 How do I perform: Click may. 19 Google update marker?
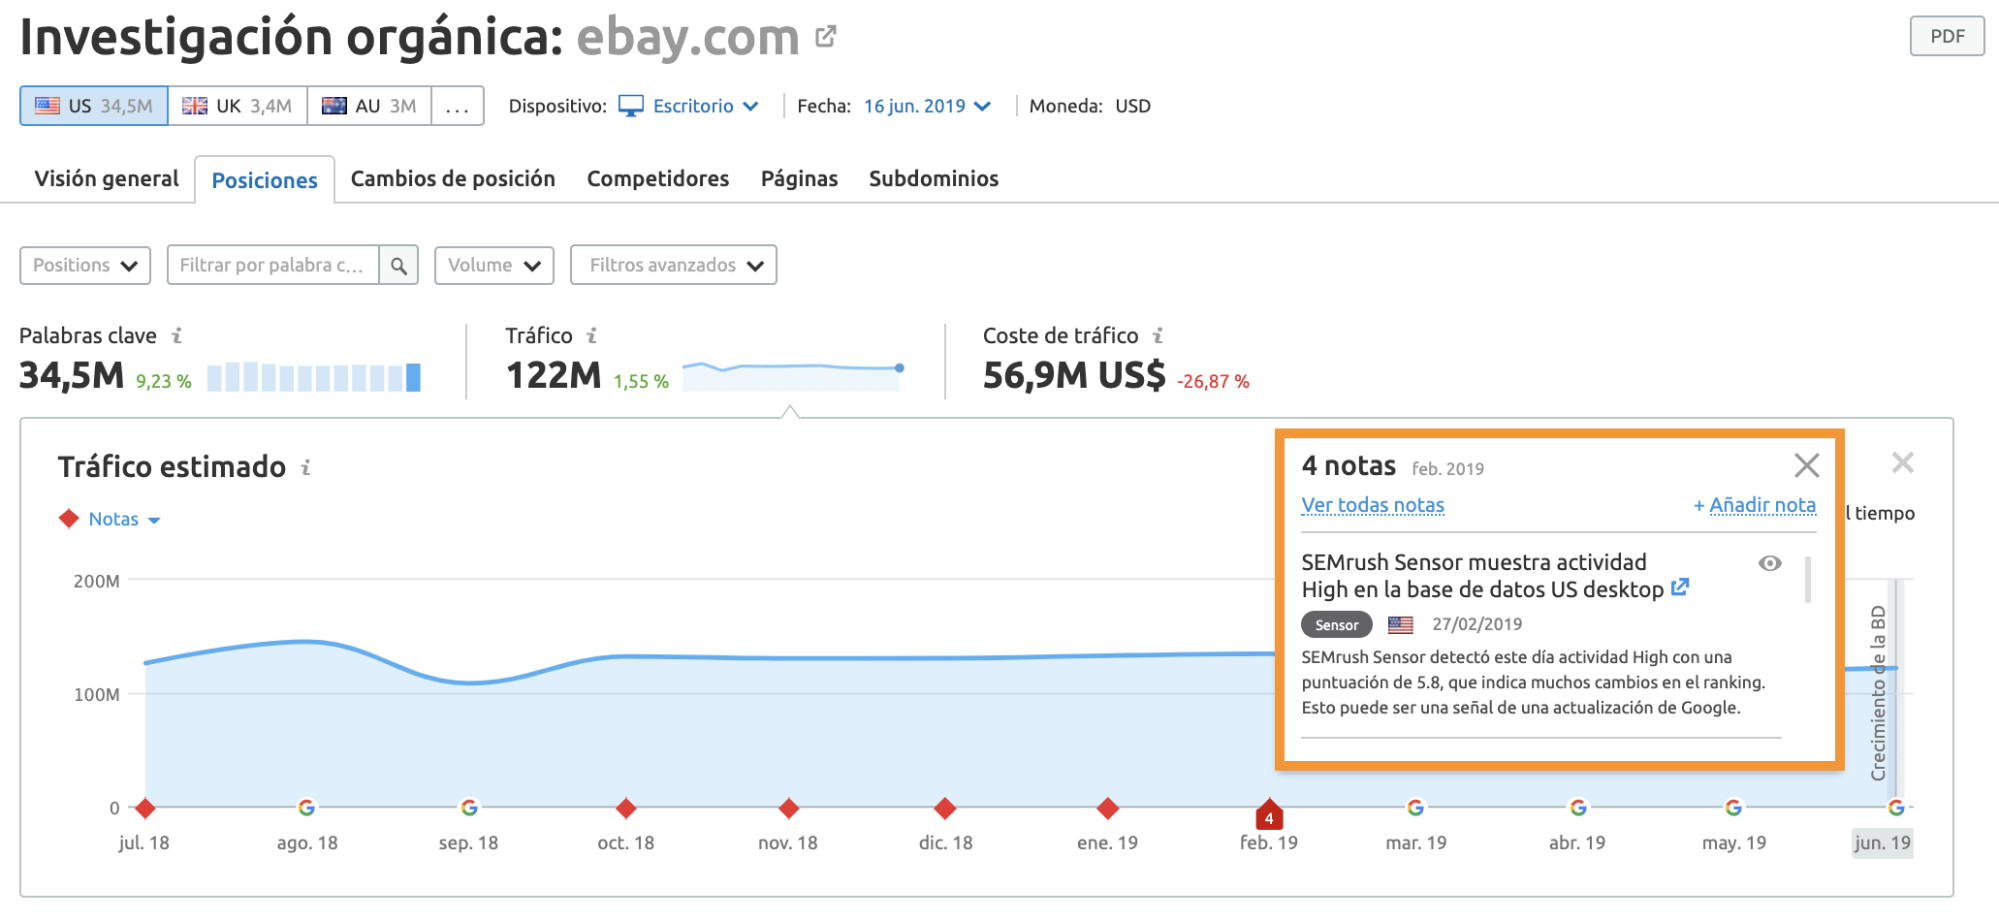click(x=1734, y=807)
